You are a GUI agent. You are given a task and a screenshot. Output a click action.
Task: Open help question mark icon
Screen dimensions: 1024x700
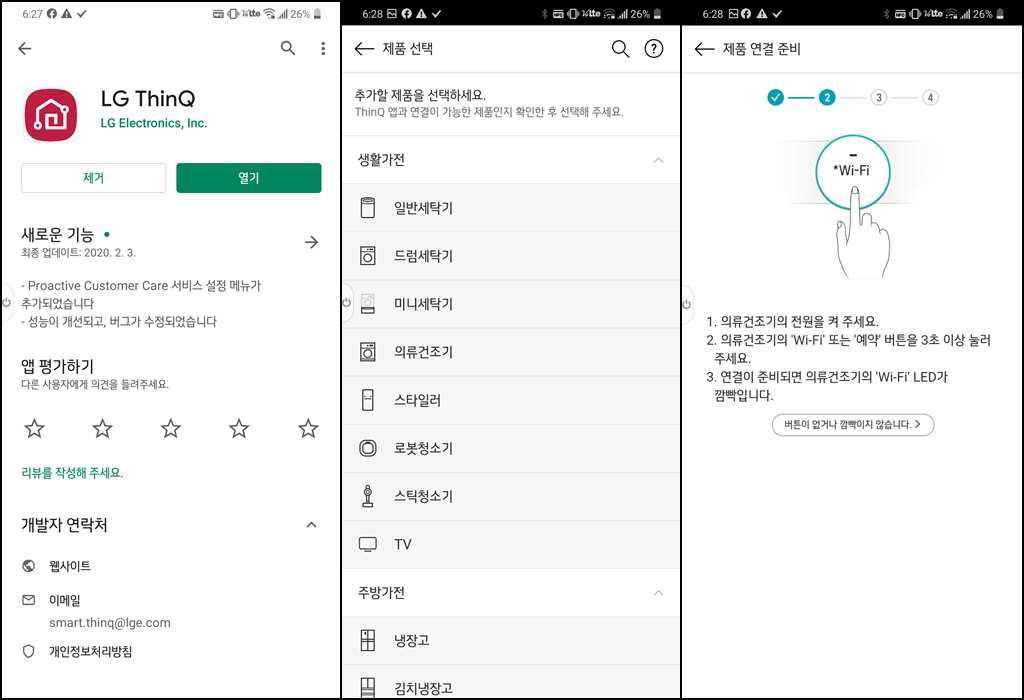654,48
